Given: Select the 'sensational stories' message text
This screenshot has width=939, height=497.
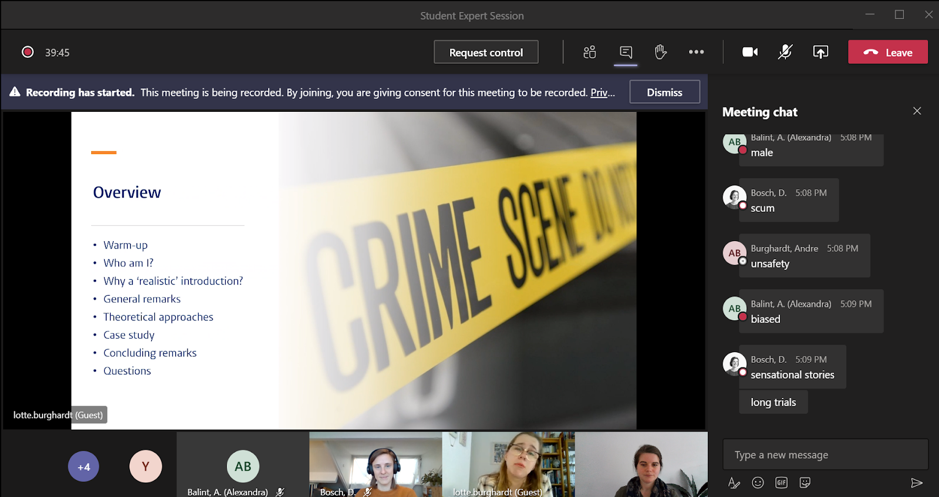Looking at the screenshot, I should [x=792, y=375].
